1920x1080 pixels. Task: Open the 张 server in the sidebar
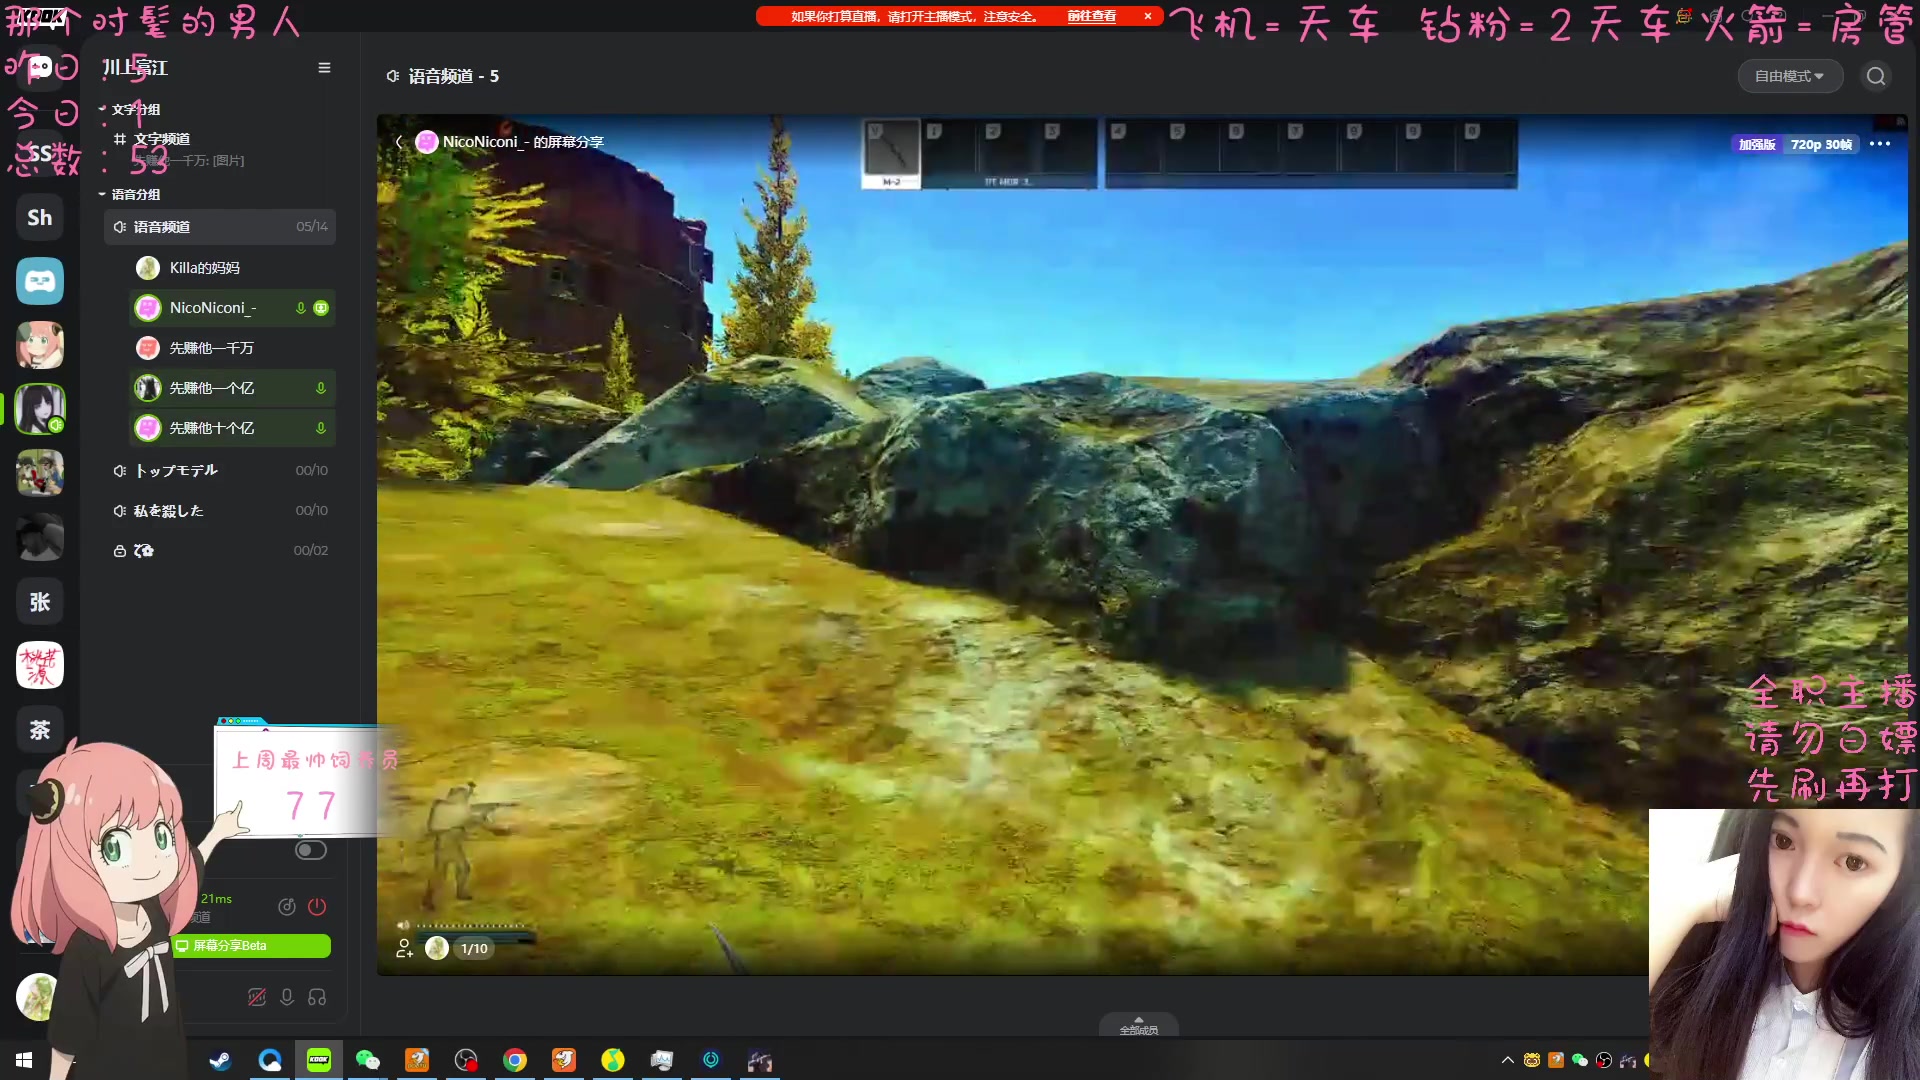40,601
